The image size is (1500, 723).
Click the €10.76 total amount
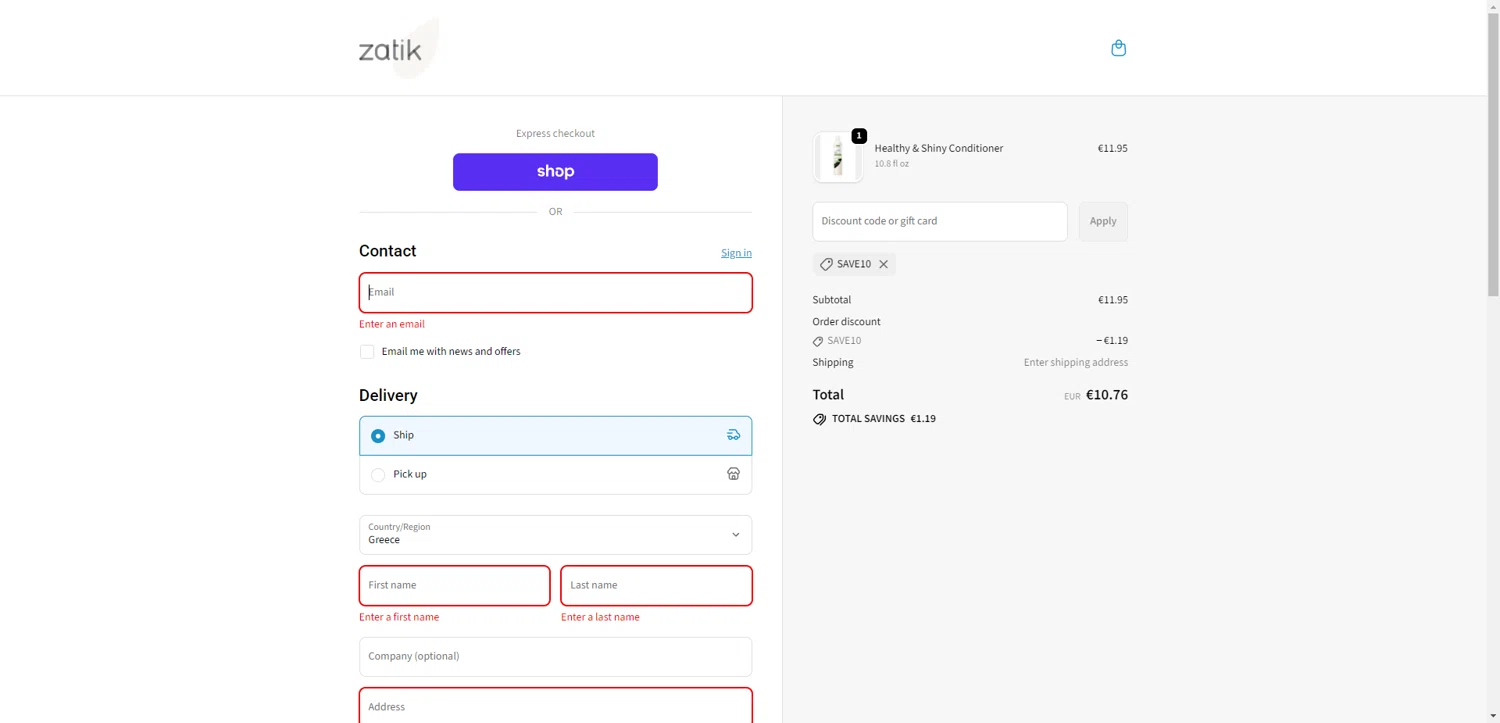[1106, 395]
